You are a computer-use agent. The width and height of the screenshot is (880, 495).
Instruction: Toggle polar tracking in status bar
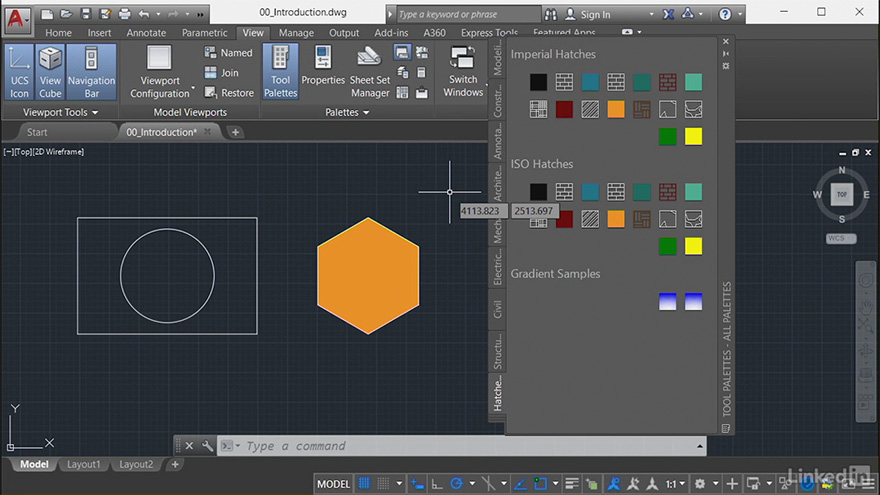coord(456,484)
